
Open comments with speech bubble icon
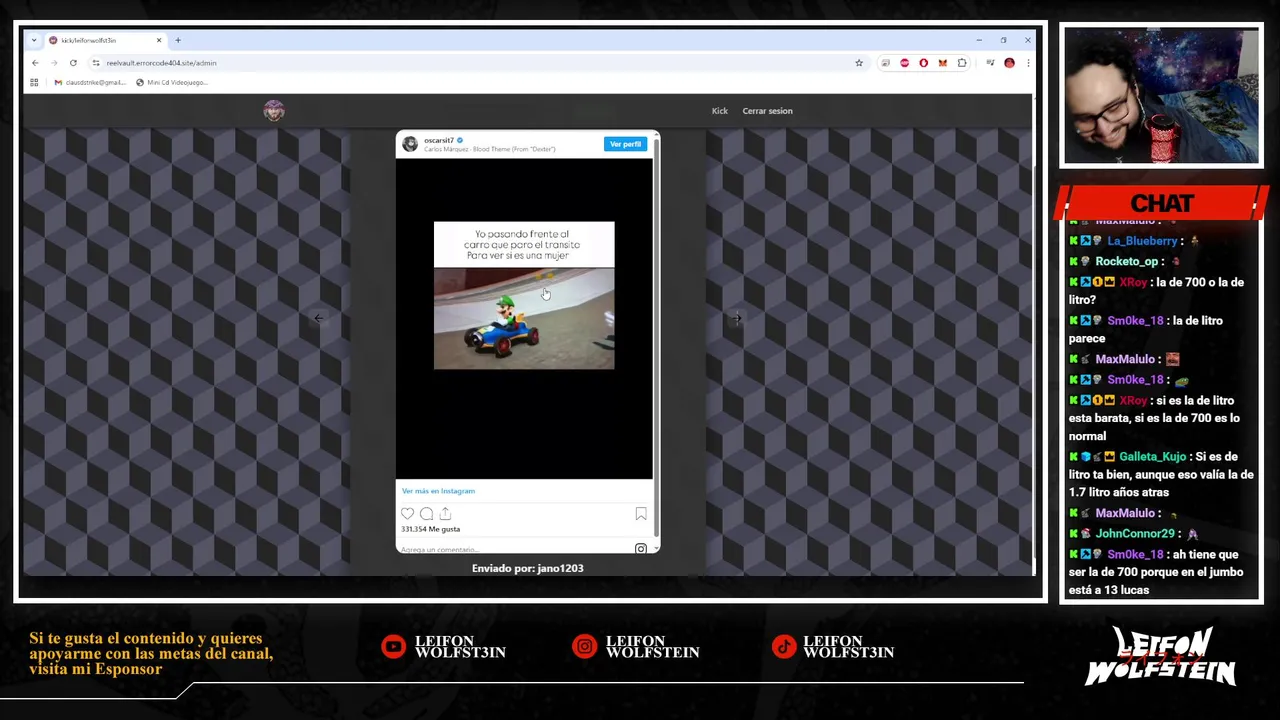coord(426,514)
